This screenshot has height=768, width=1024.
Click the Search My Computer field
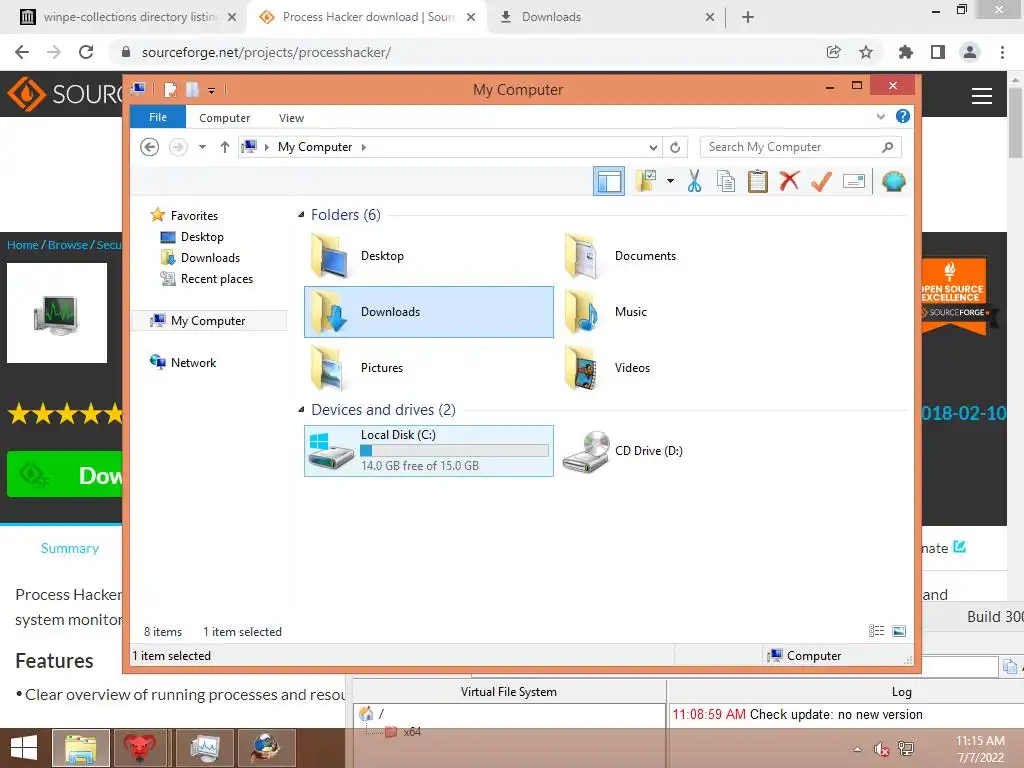pyautogui.click(x=800, y=147)
